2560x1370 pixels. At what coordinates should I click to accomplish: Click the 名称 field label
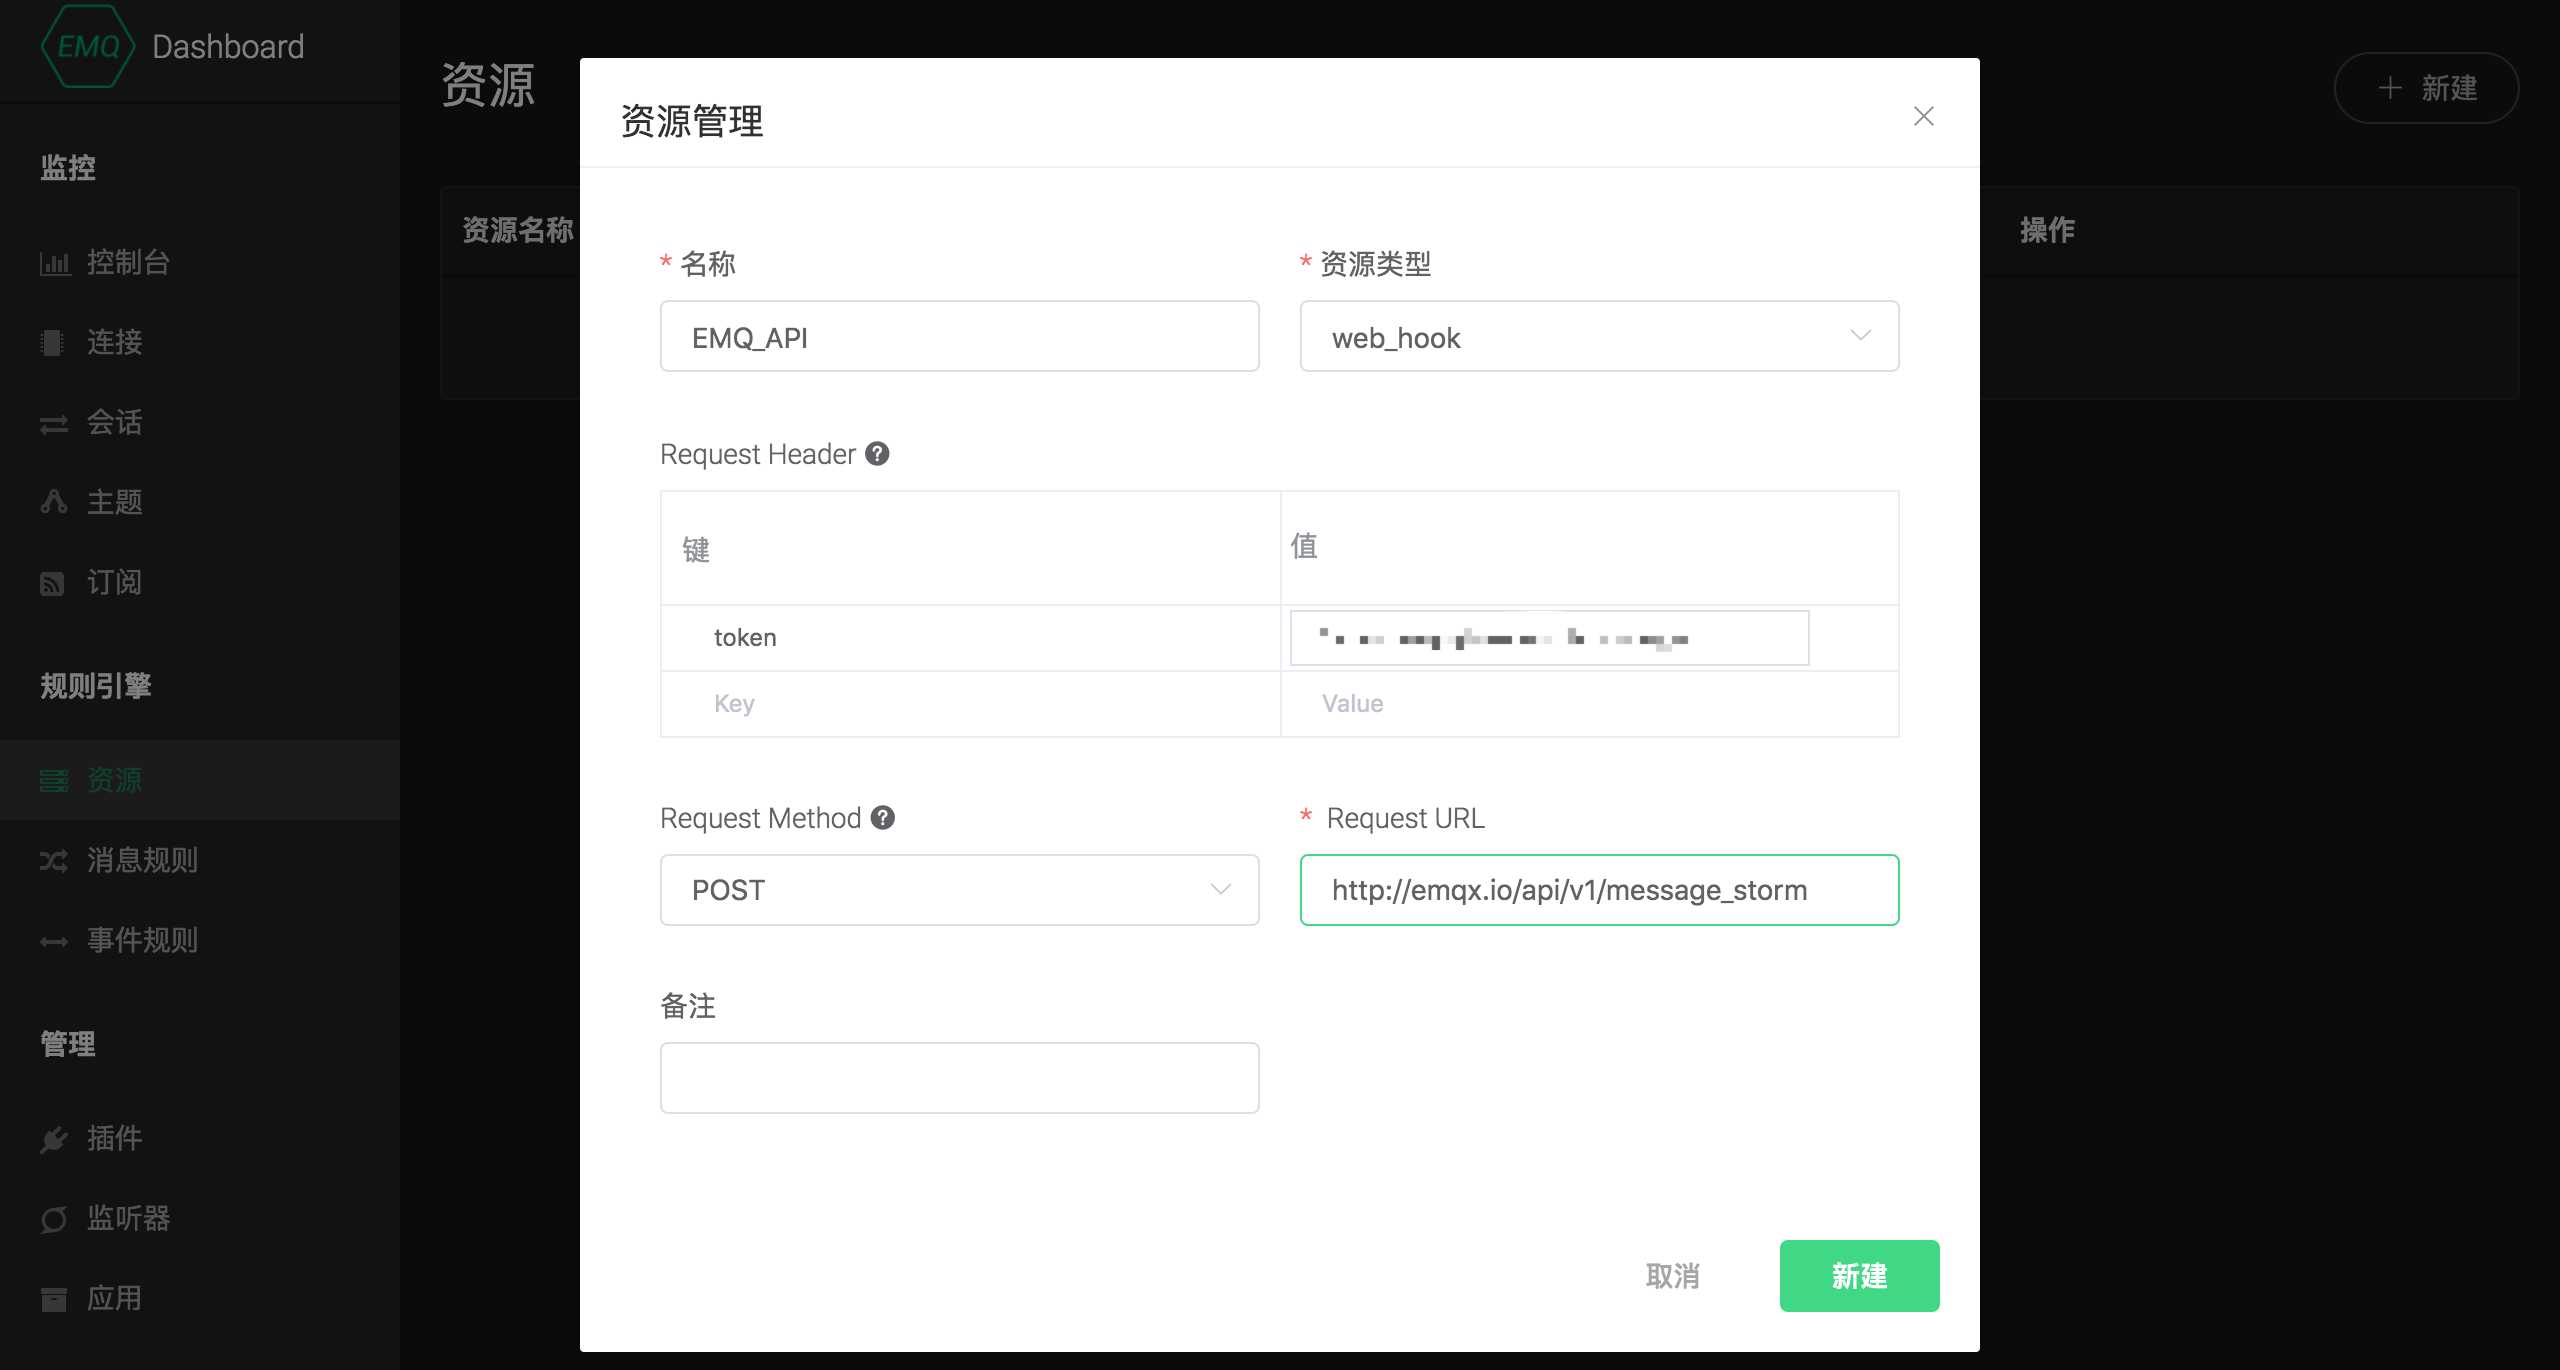pos(708,264)
